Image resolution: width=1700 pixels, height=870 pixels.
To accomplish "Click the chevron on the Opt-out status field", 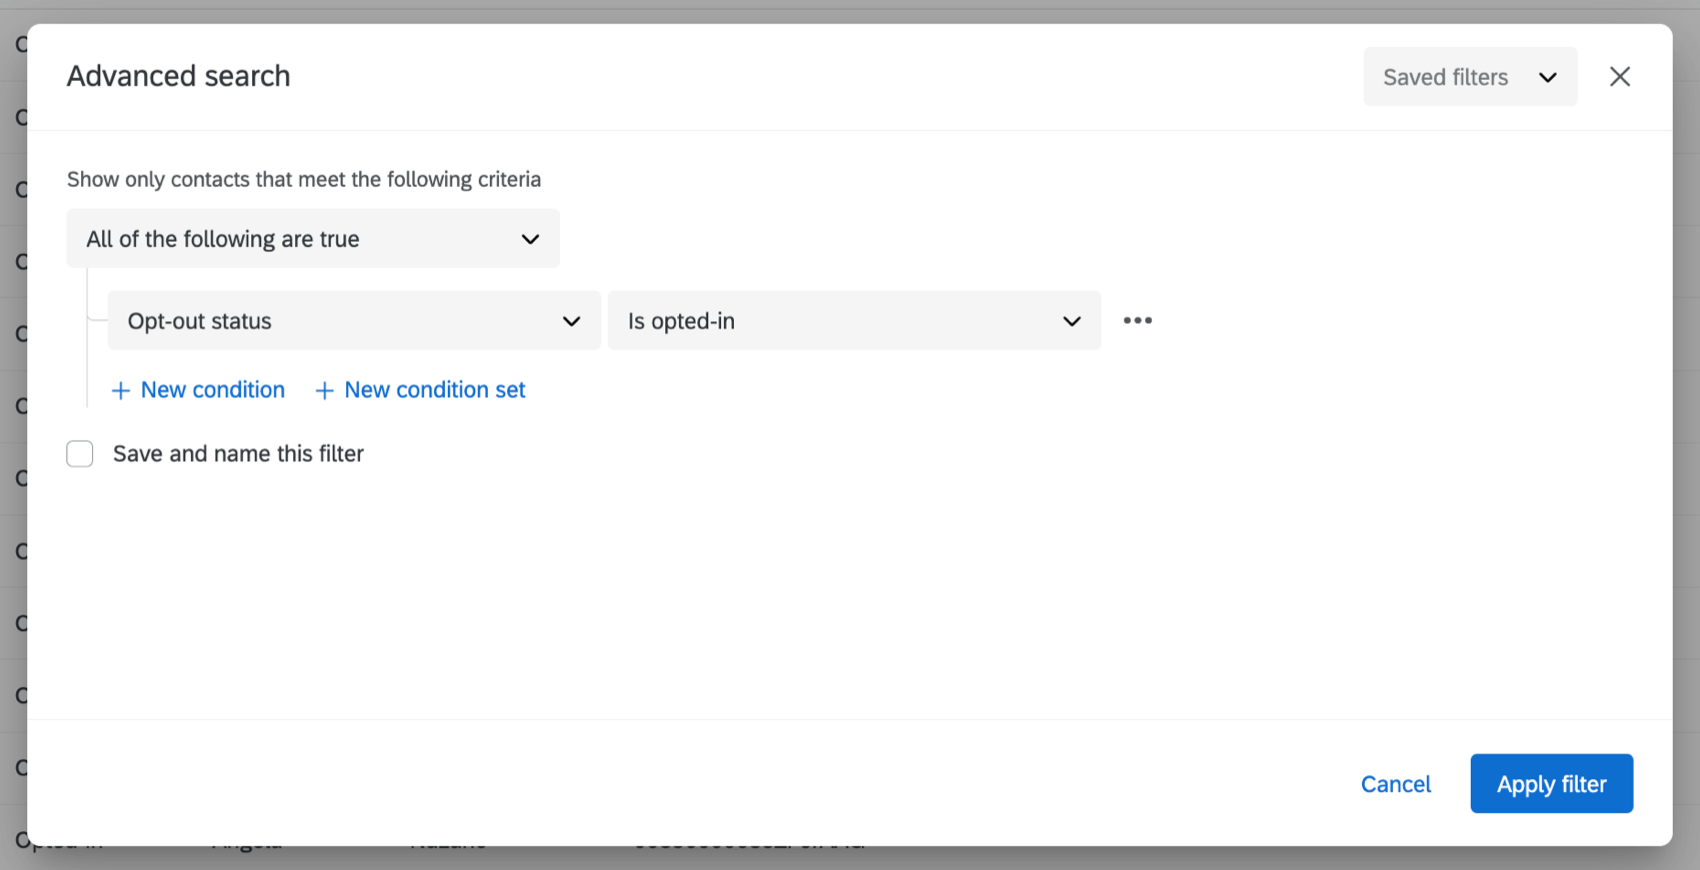I will click(x=571, y=321).
